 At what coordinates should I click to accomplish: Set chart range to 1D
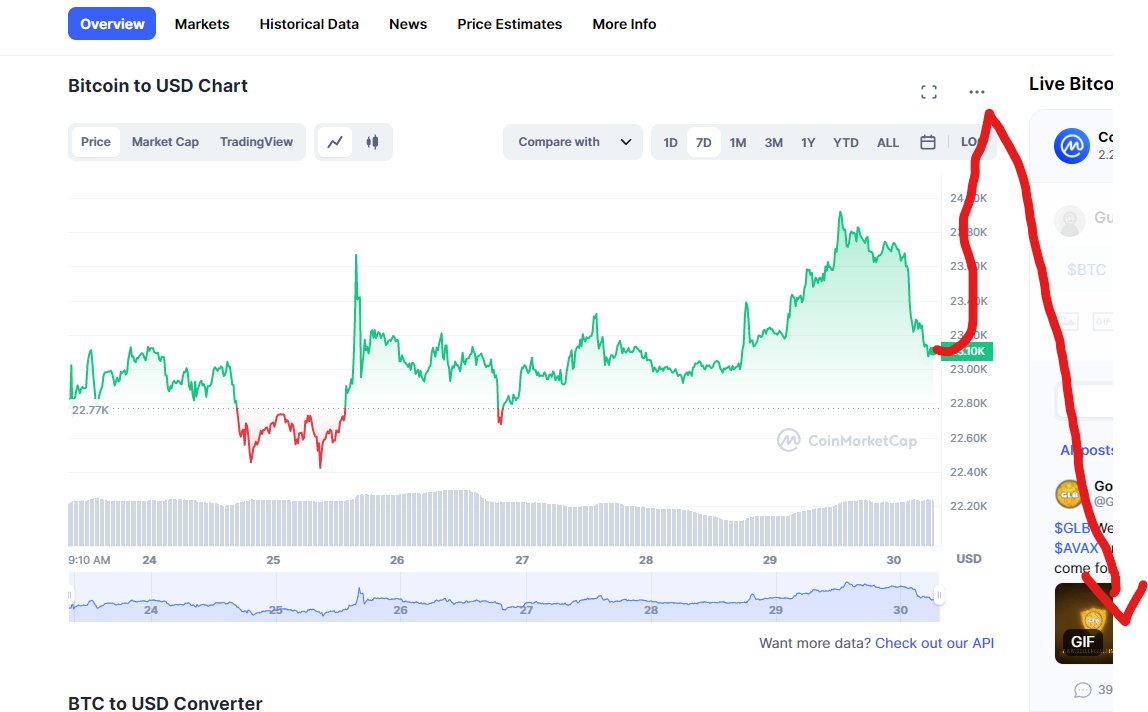point(671,143)
